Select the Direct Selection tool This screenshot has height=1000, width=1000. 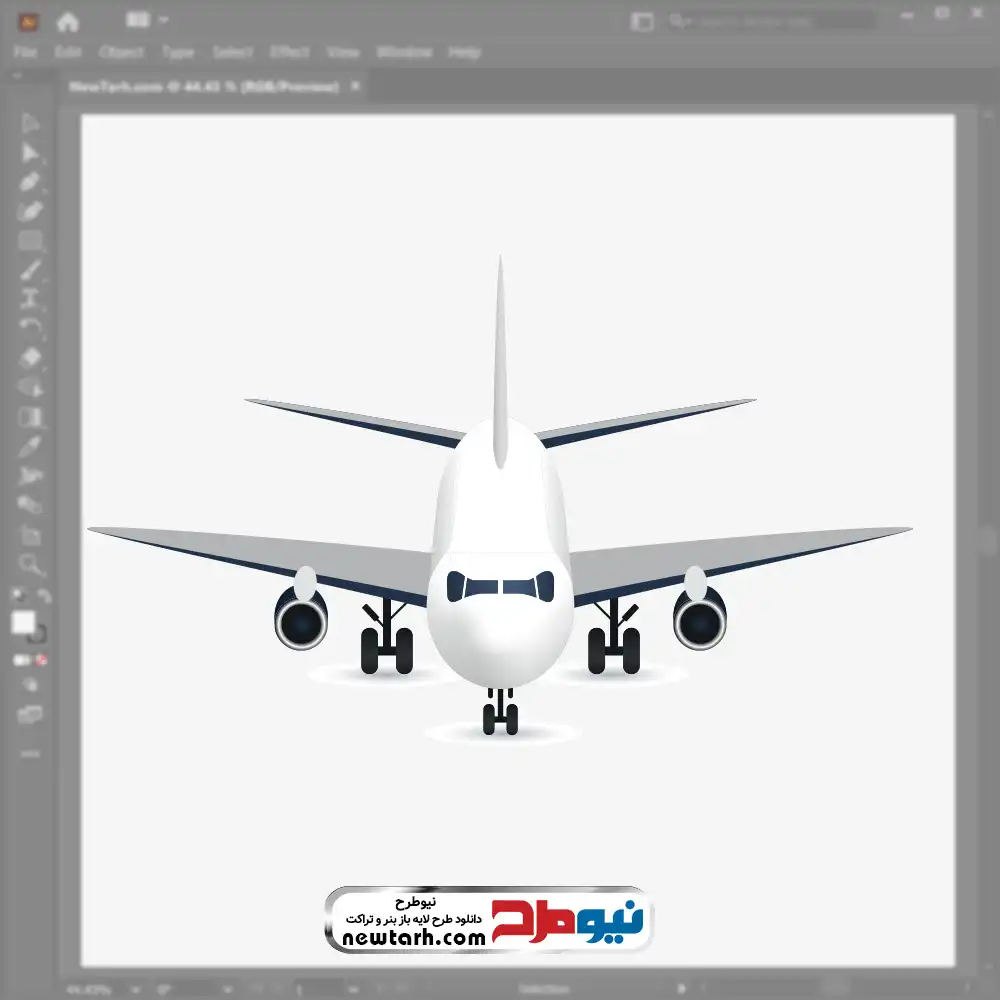[30, 153]
